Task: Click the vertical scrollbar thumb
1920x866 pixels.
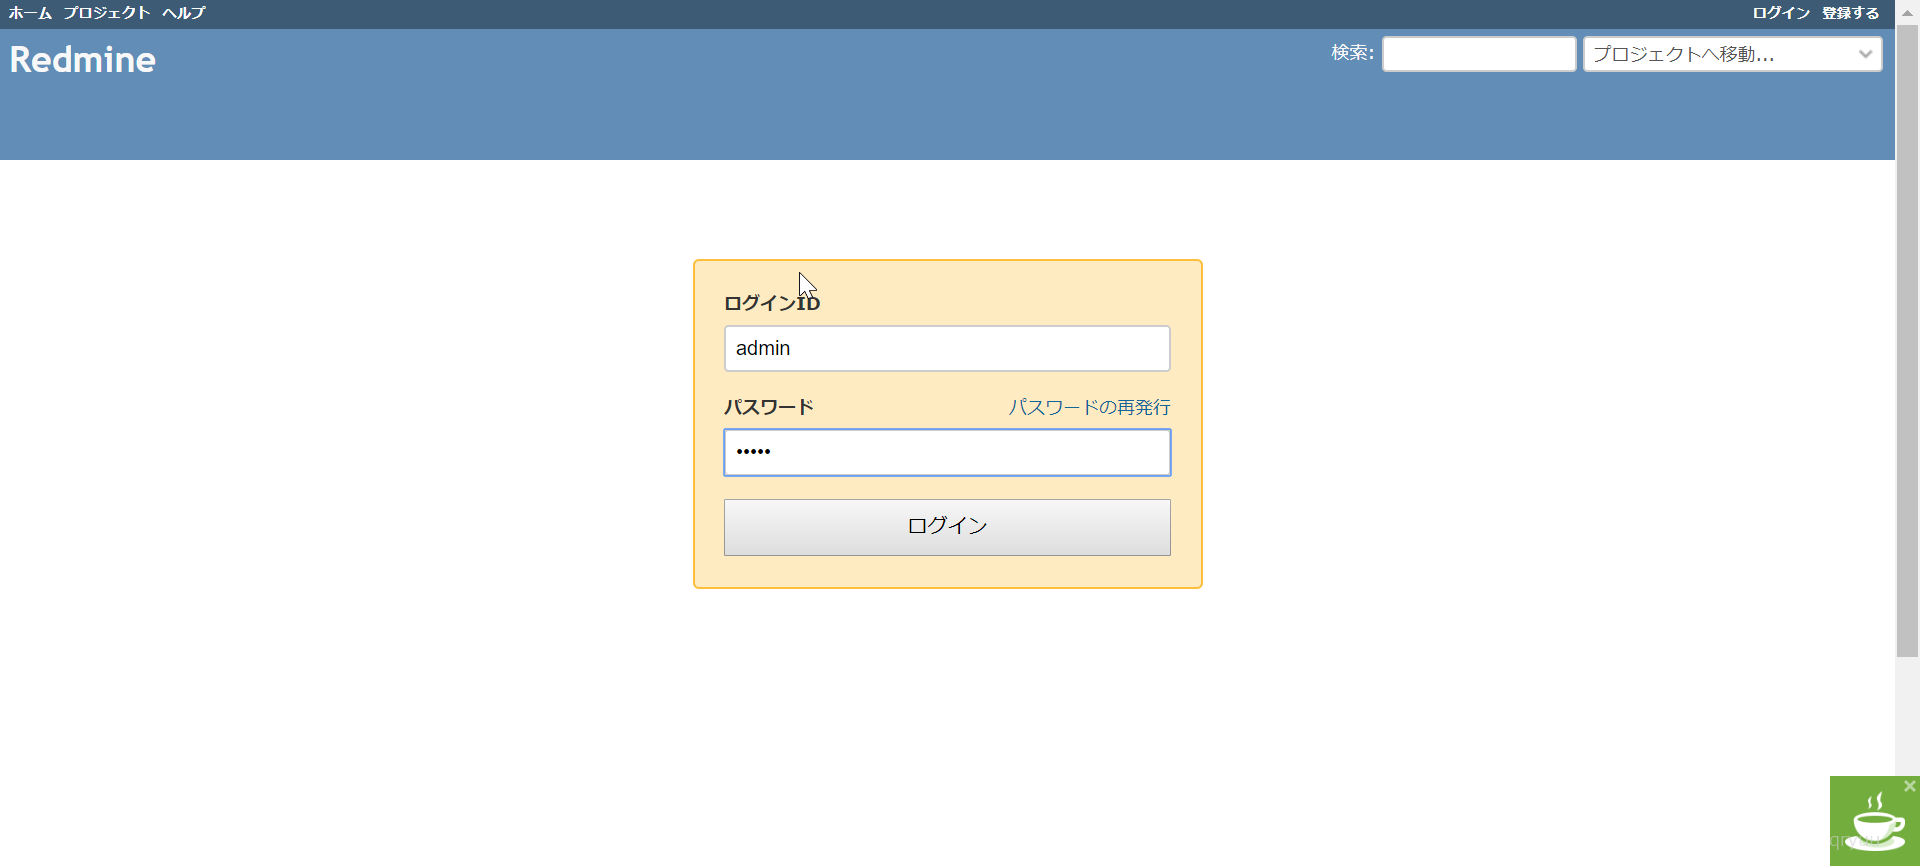Action: point(1907,340)
